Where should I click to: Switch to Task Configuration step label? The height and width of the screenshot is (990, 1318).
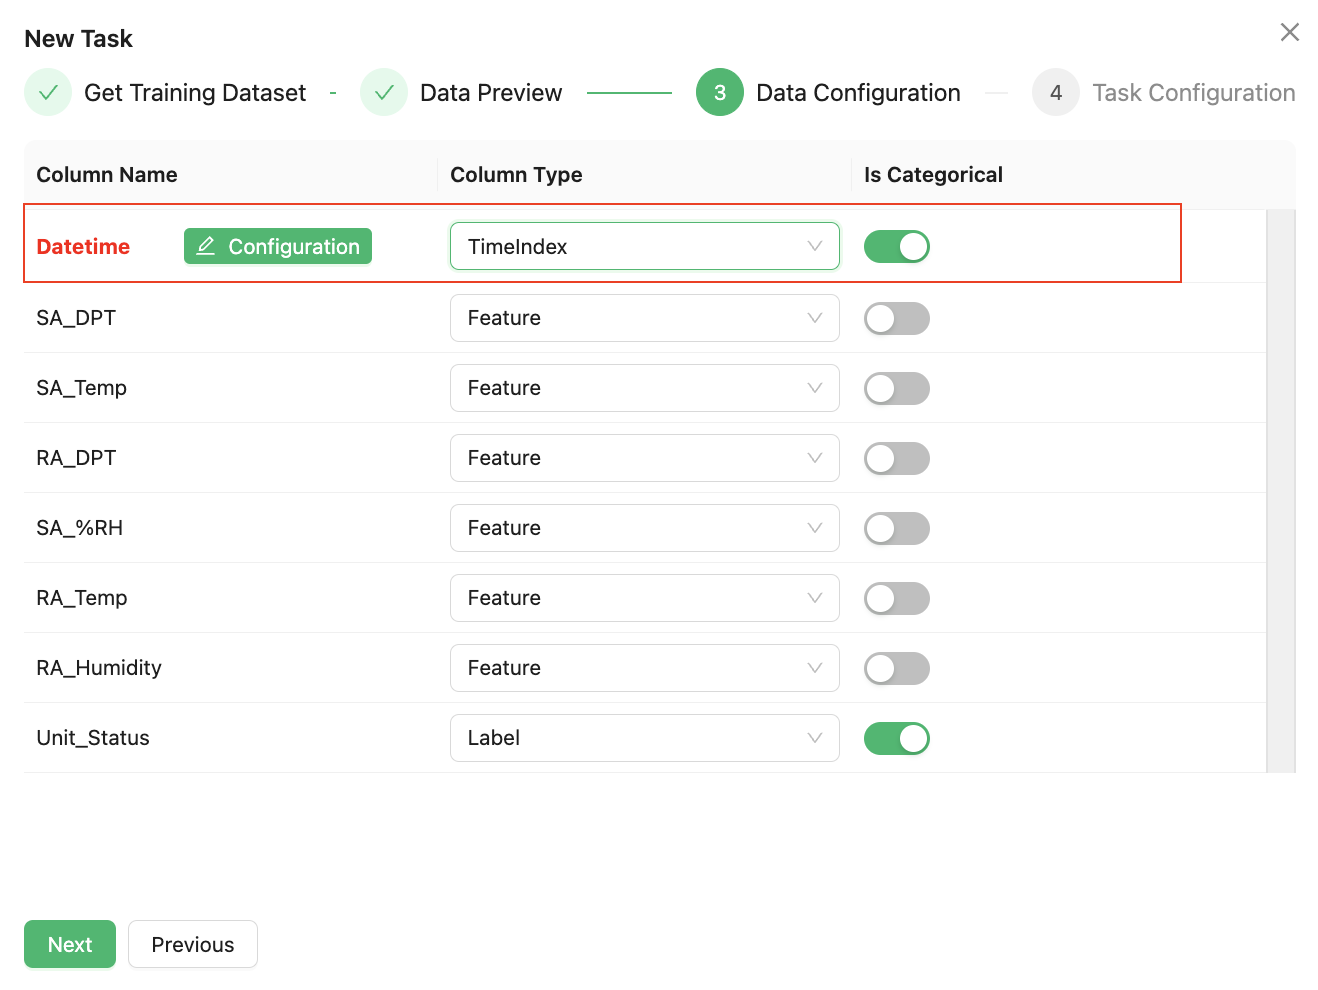1193,93
